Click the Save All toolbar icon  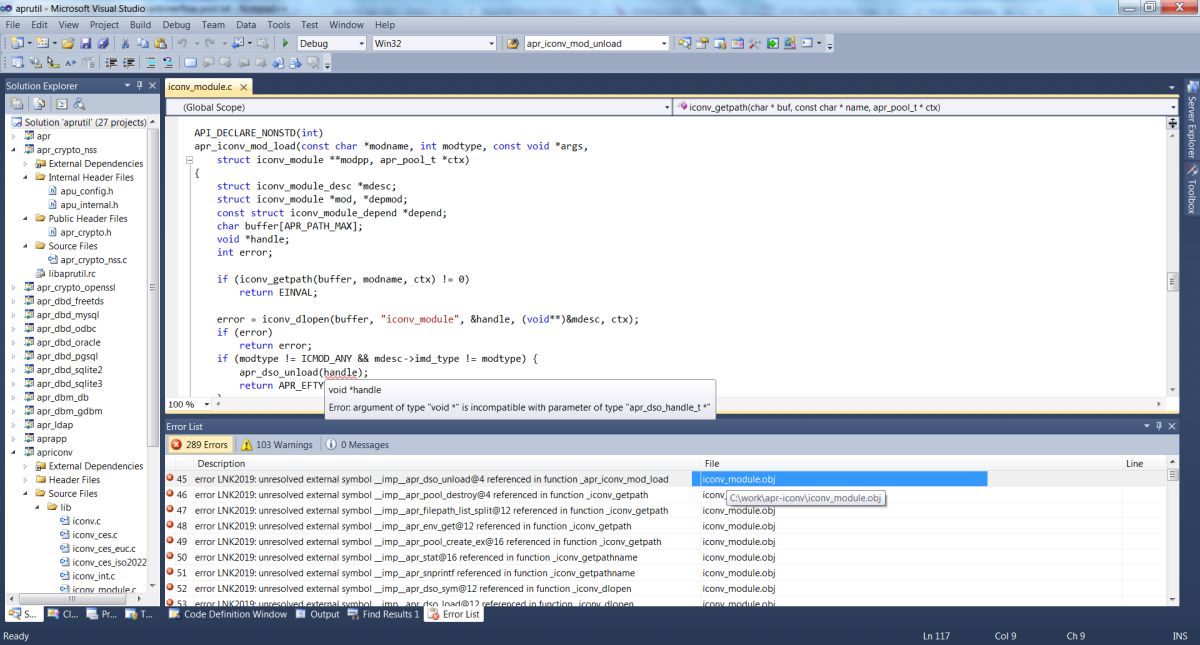[103, 43]
